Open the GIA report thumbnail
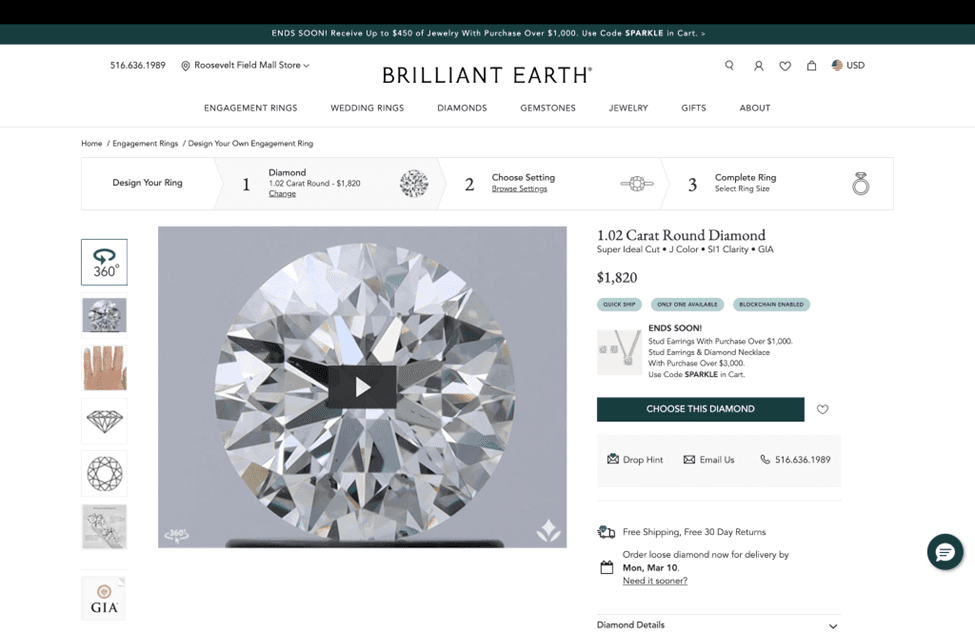 coord(103,598)
